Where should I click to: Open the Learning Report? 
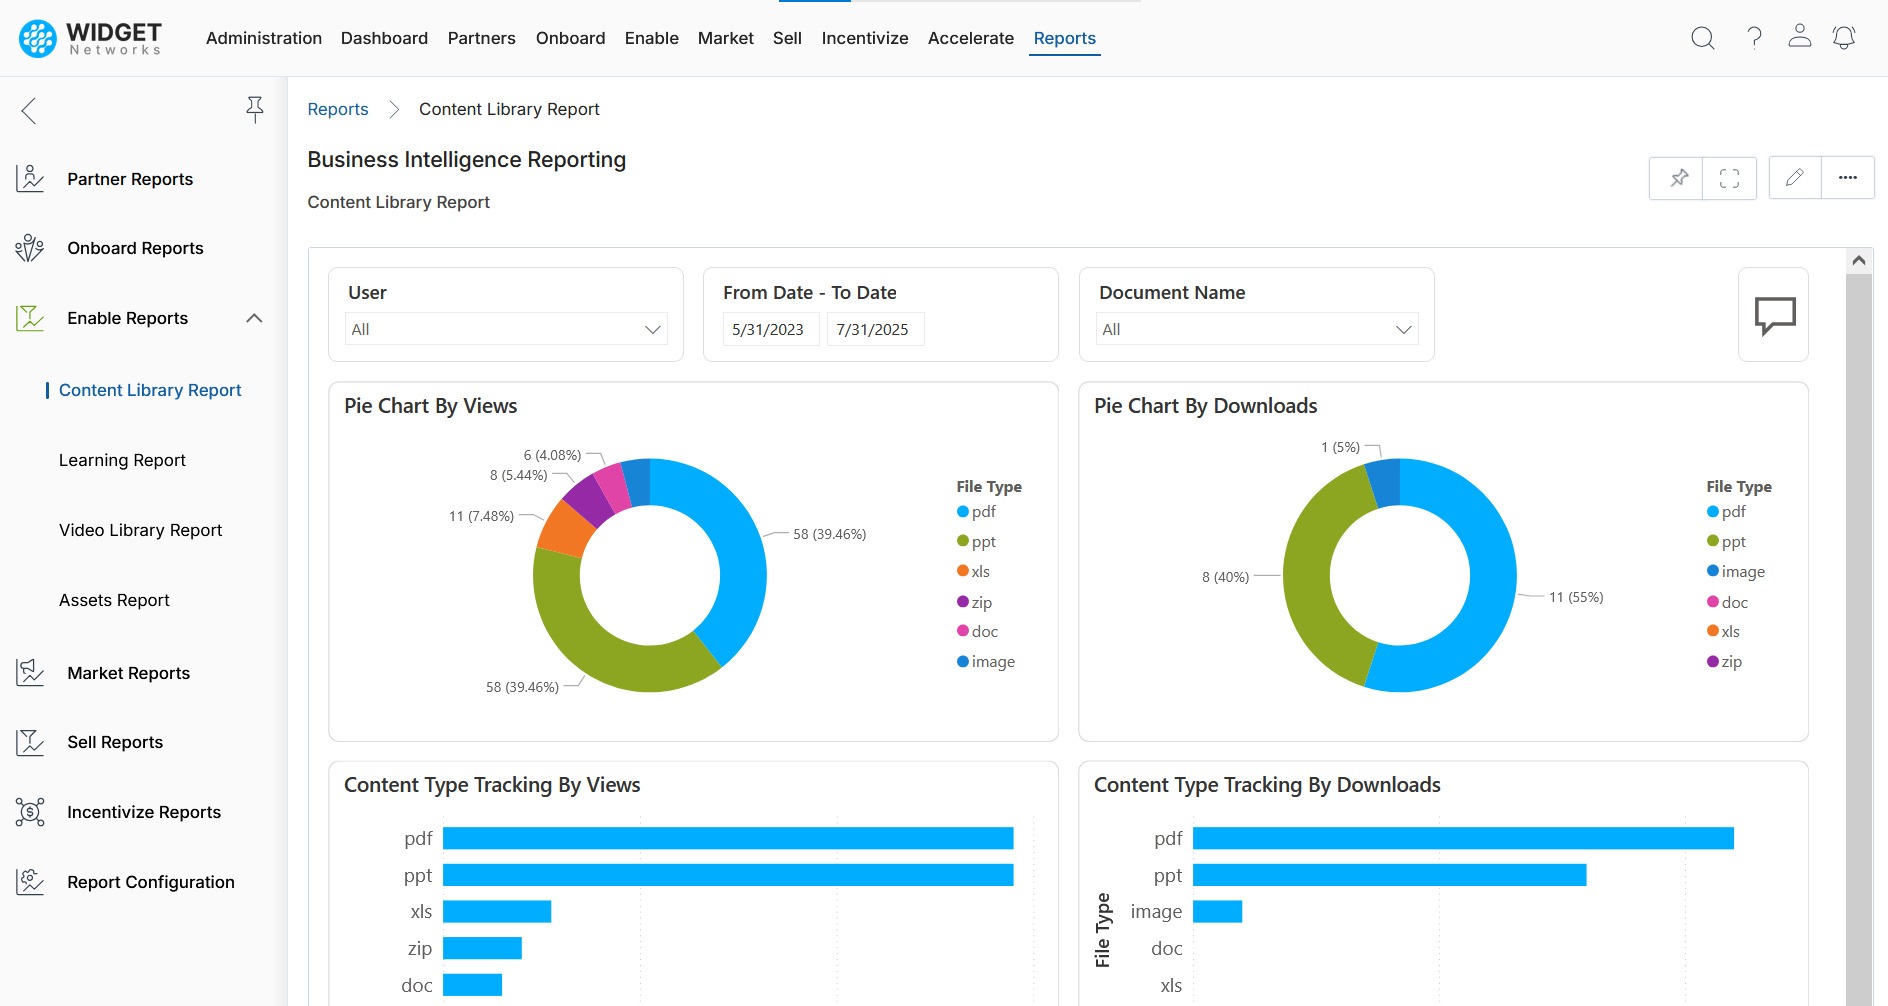point(122,460)
